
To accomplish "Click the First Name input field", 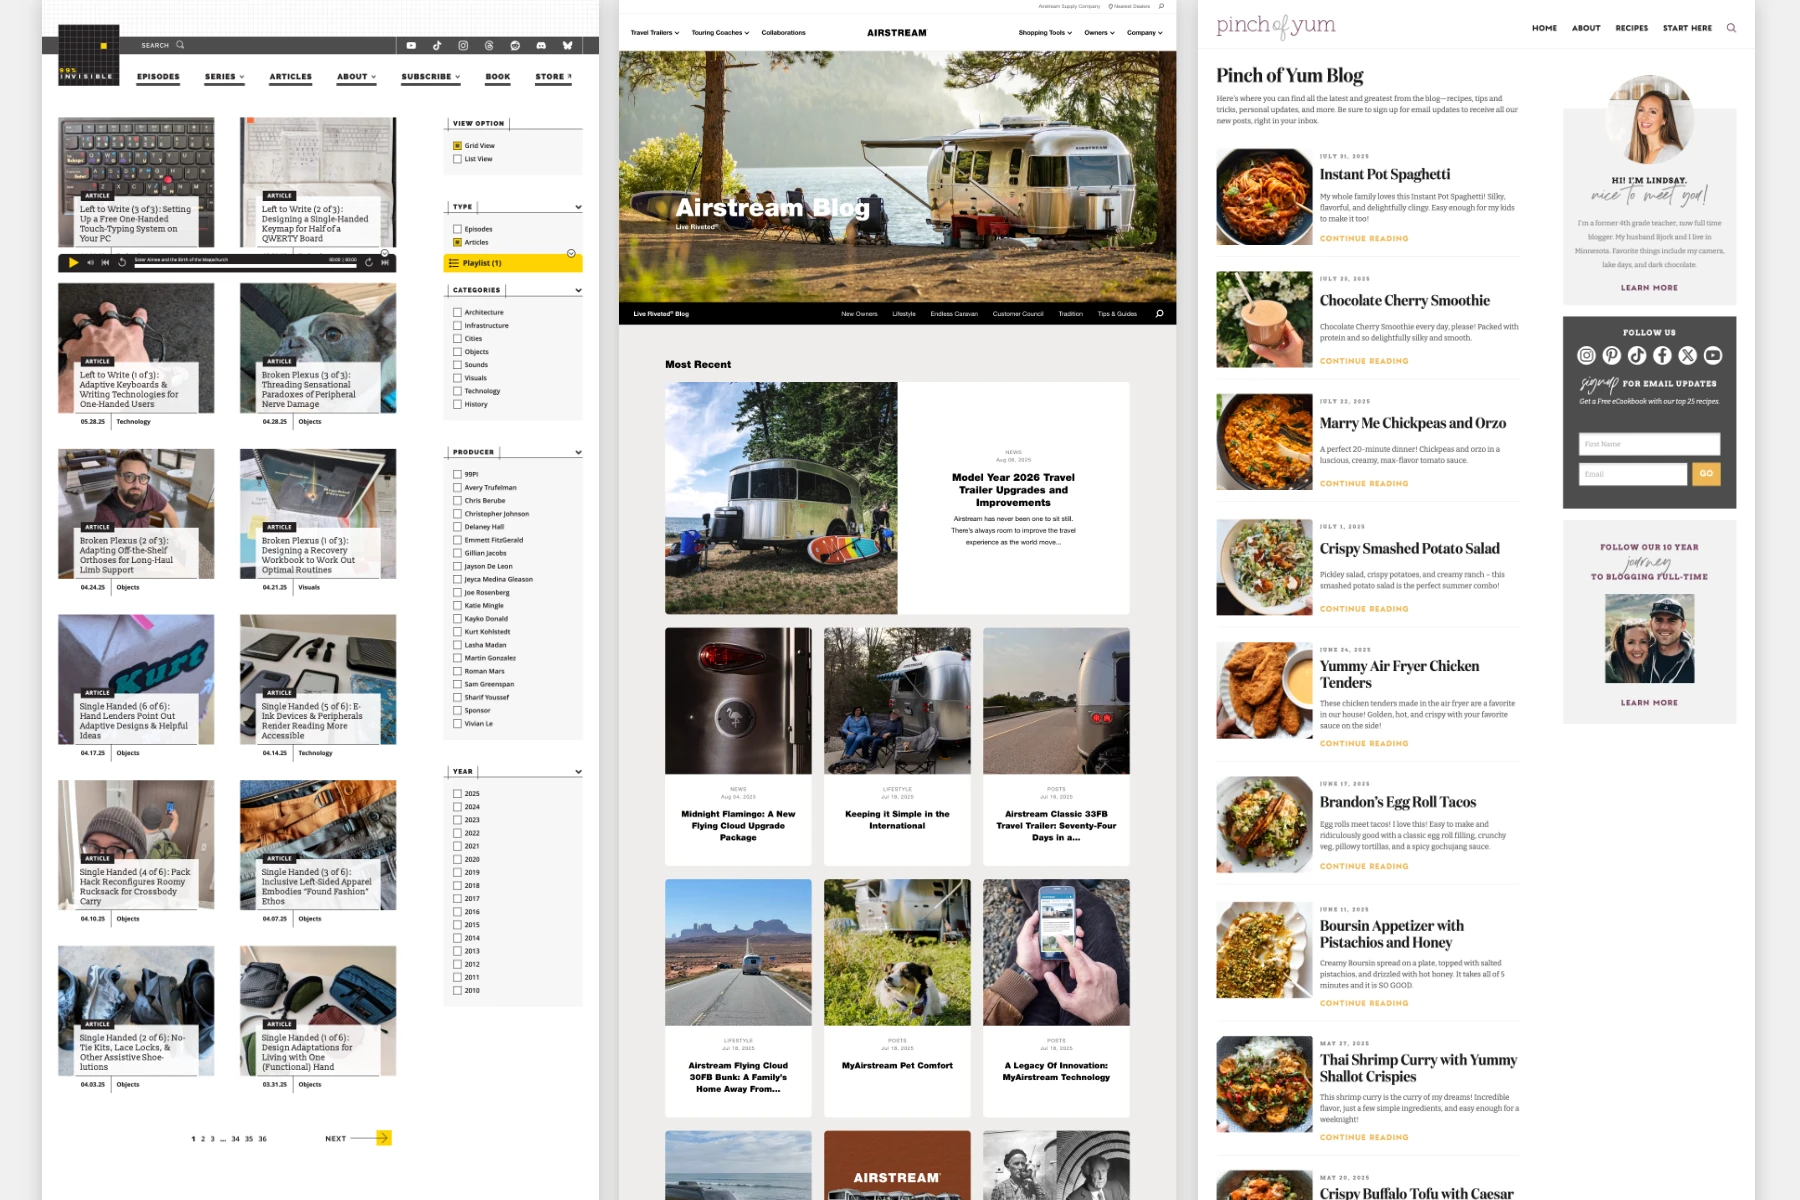I will pyautogui.click(x=1649, y=444).
